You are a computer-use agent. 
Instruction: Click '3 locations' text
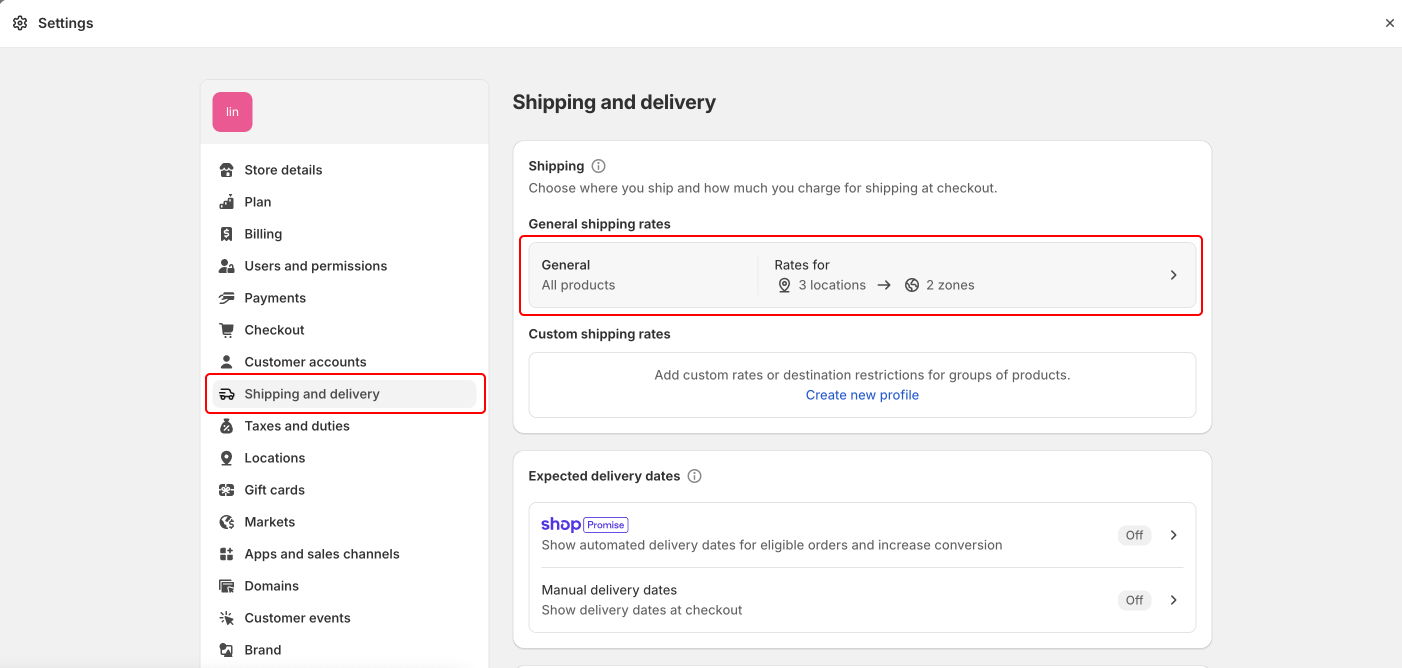[x=832, y=285]
